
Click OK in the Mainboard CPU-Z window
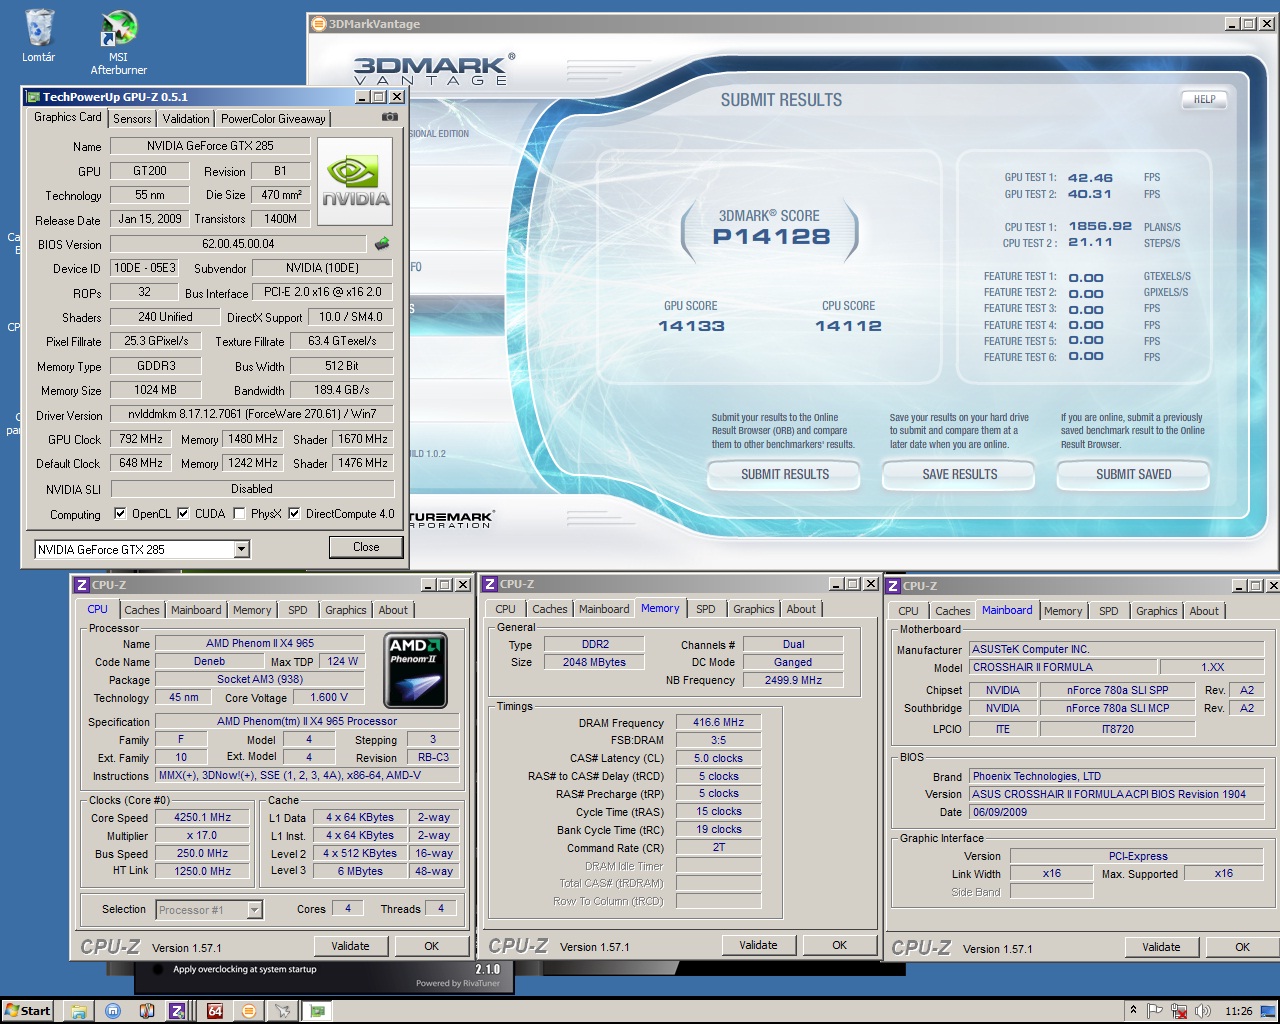click(x=1242, y=947)
